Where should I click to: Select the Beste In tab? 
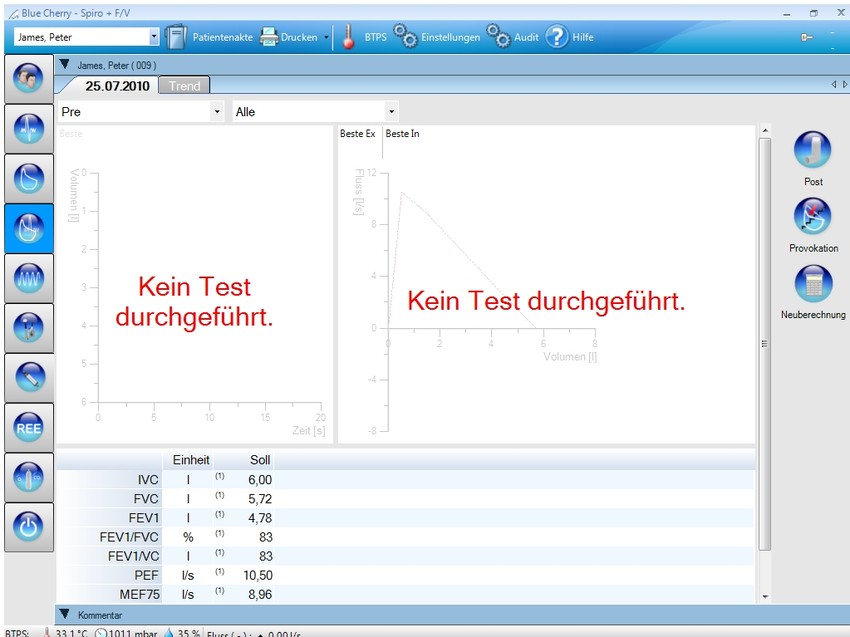coord(402,134)
